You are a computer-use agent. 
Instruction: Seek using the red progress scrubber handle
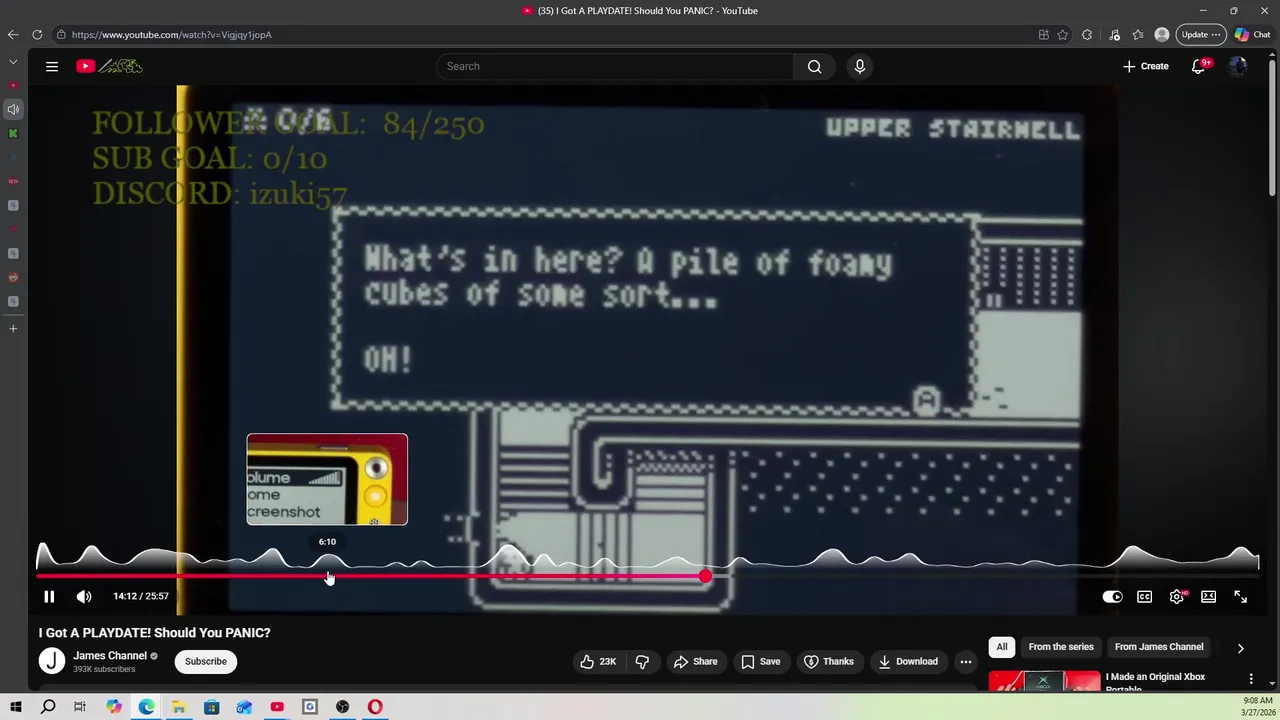(x=706, y=576)
